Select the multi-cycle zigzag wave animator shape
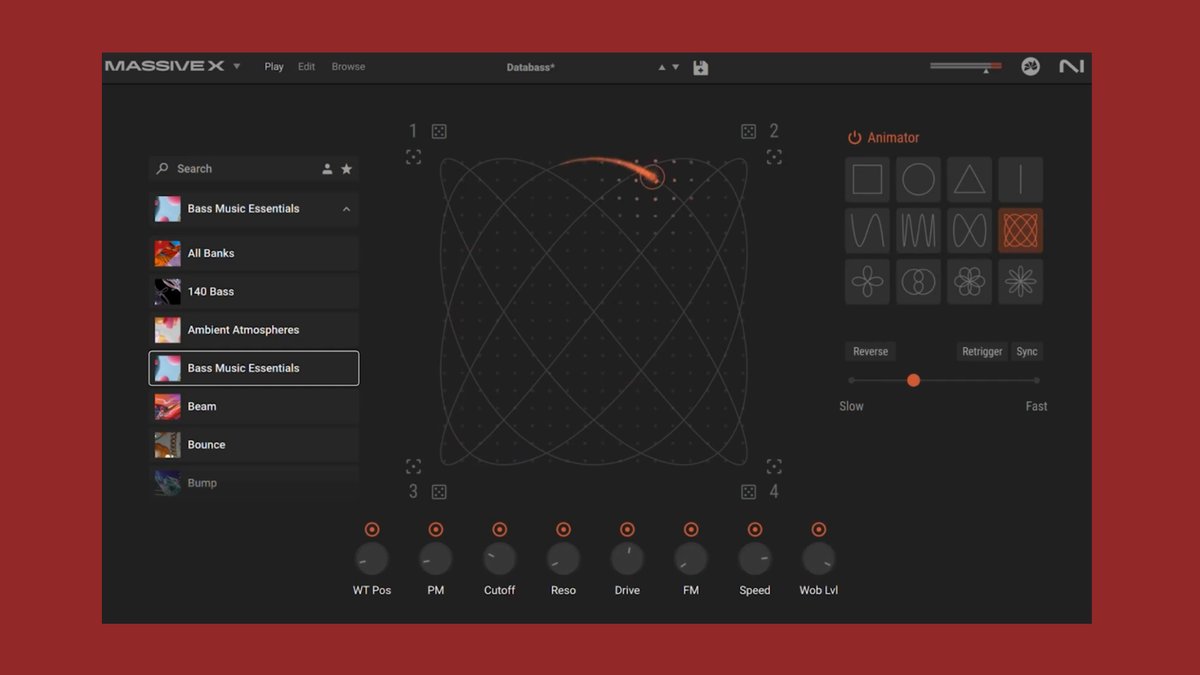This screenshot has width=1200, height=675. (918, 231)
